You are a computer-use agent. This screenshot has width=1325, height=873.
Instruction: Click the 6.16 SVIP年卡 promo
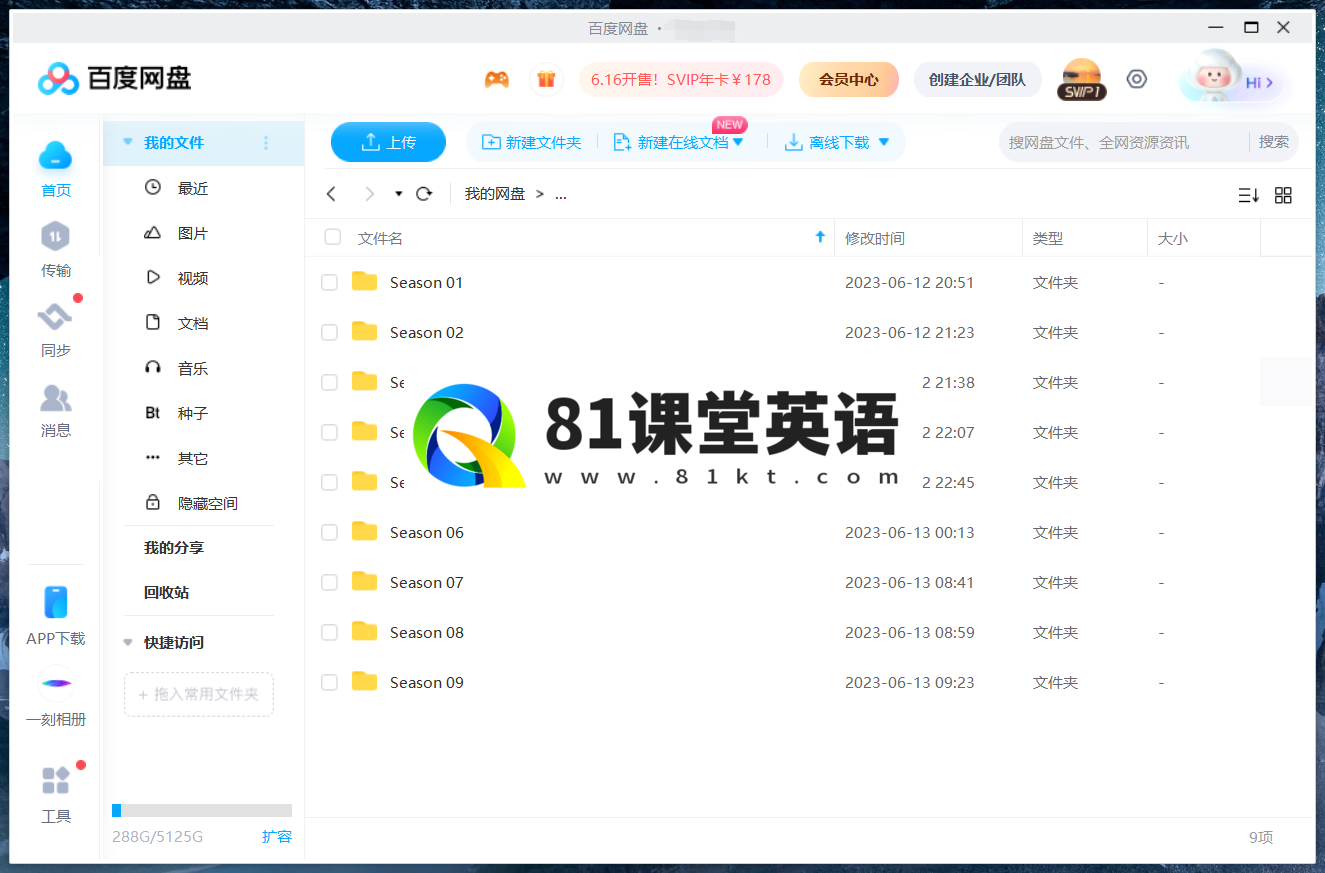(x=681, y=79)
